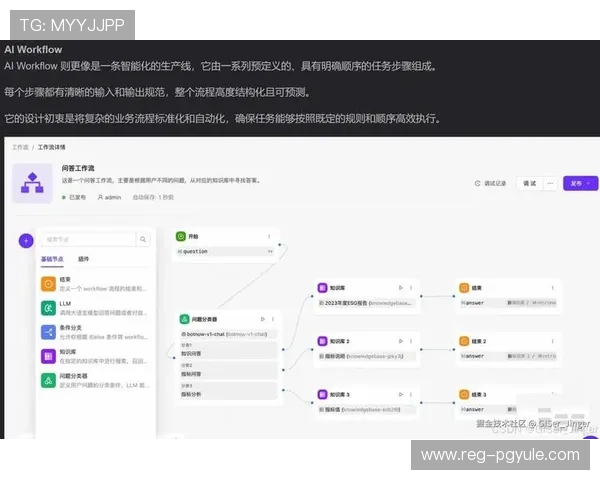This screenshot has height=480, width=600.
Task: Open the 工作流 breadcrumb link
Action: point(20,147)
